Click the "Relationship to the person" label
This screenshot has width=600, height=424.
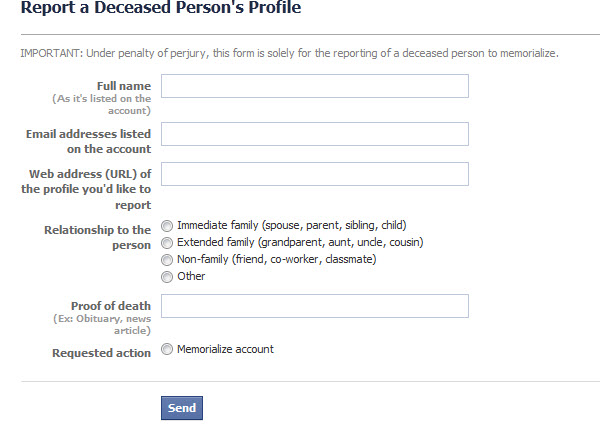(x=97, y=237)
